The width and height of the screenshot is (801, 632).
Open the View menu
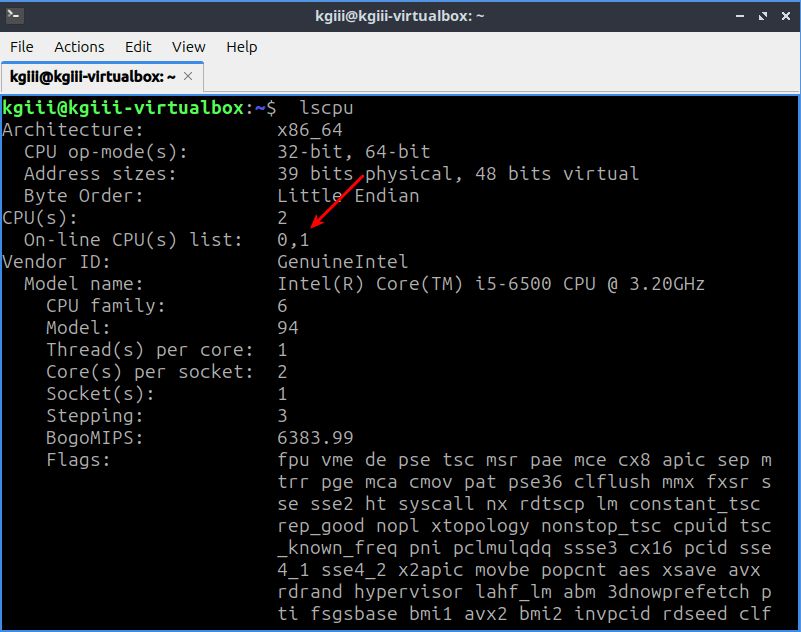click(189, 47)
